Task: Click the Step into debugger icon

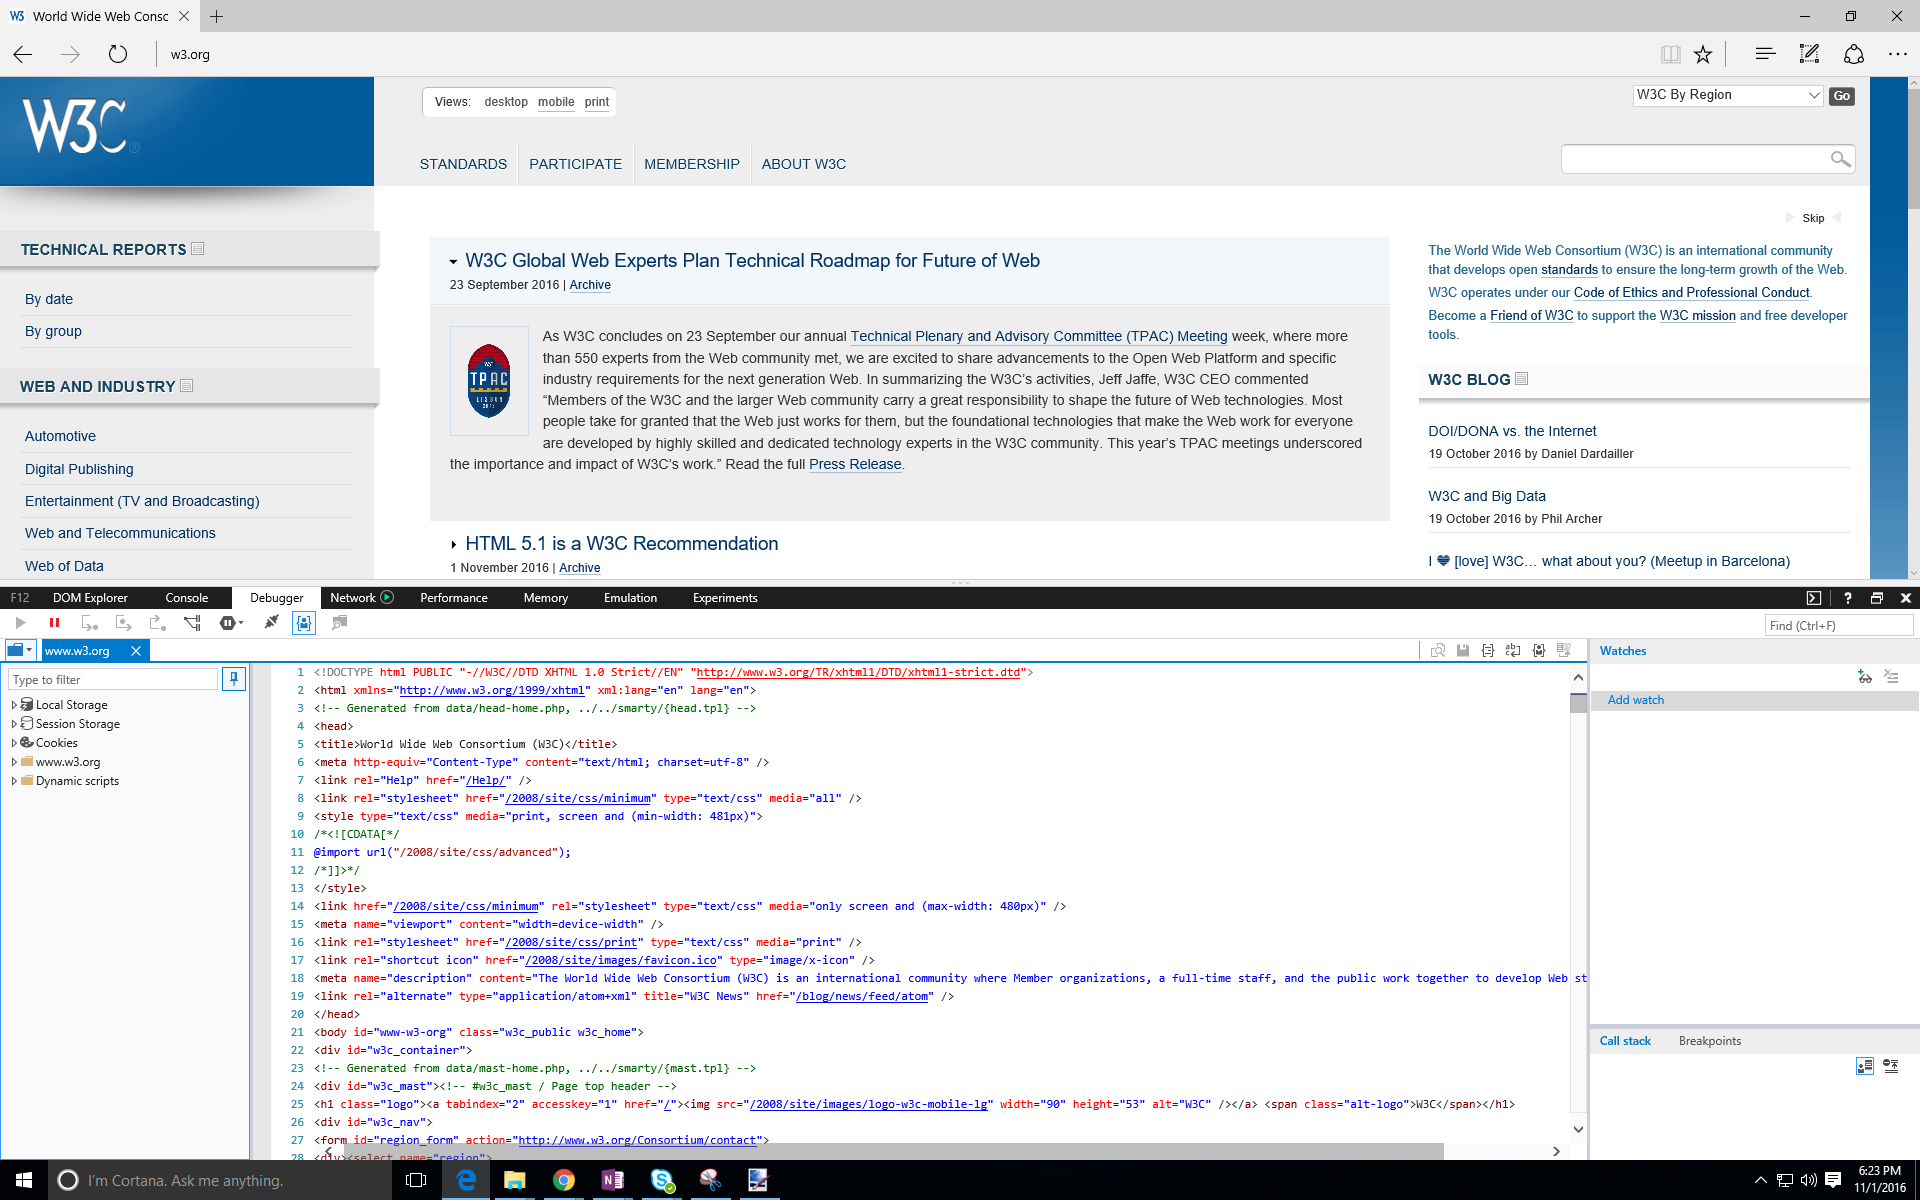Action: pos(89,623)
